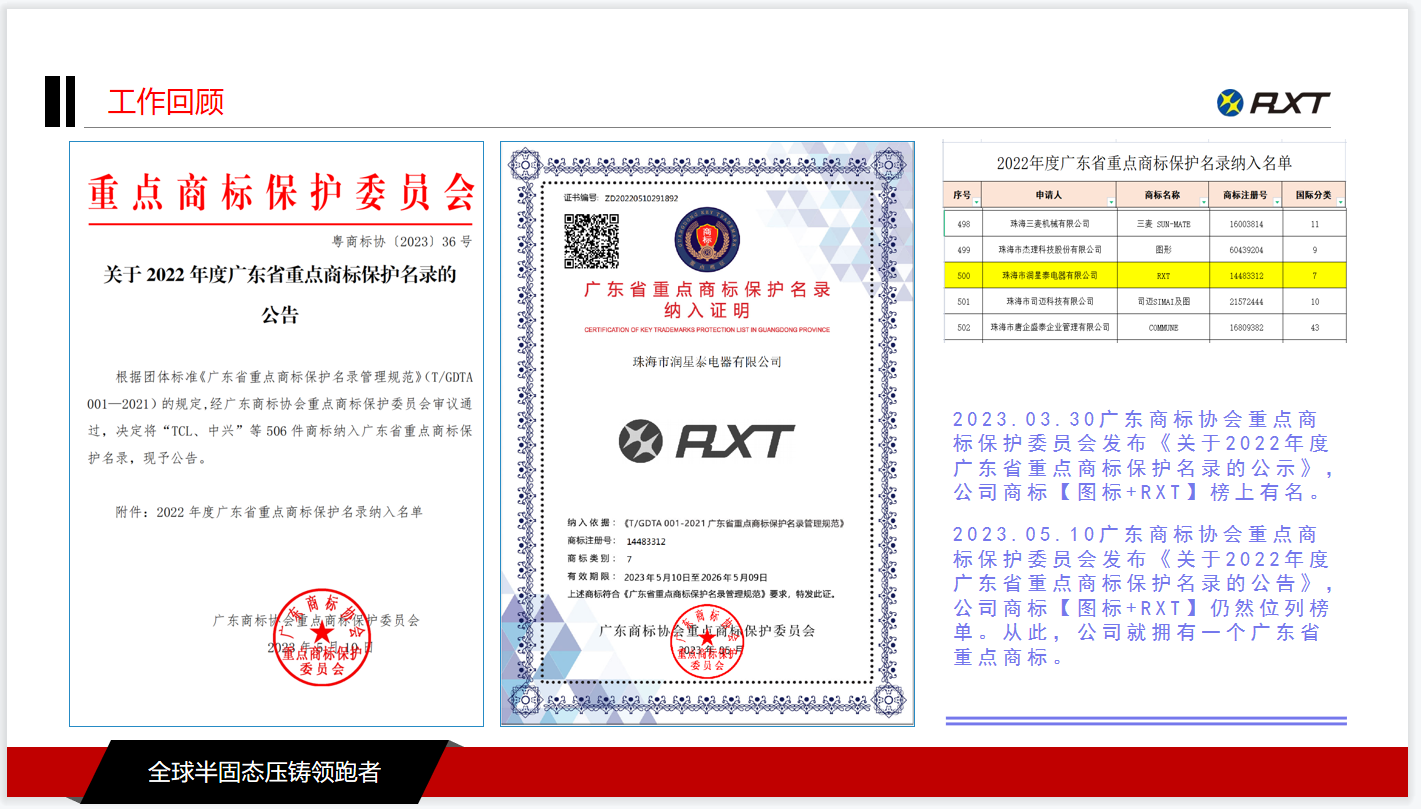Click the cell 60439204
1421x809 pixels.
[x=1246, y=250]
